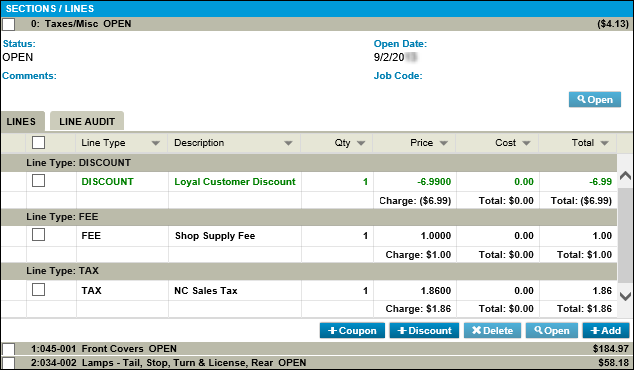Switch to the LINES tab

pyautogui.click(x=23, y=121)
